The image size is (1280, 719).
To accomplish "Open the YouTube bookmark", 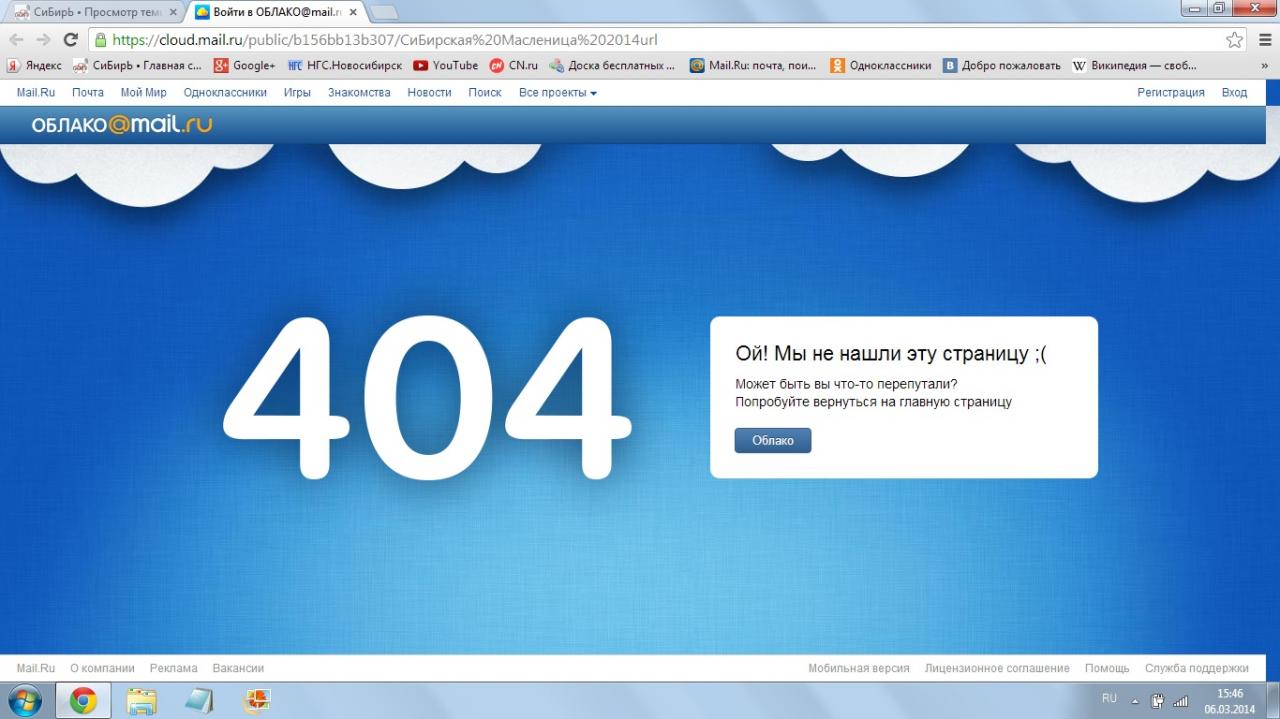I will (x=445, y=66).
